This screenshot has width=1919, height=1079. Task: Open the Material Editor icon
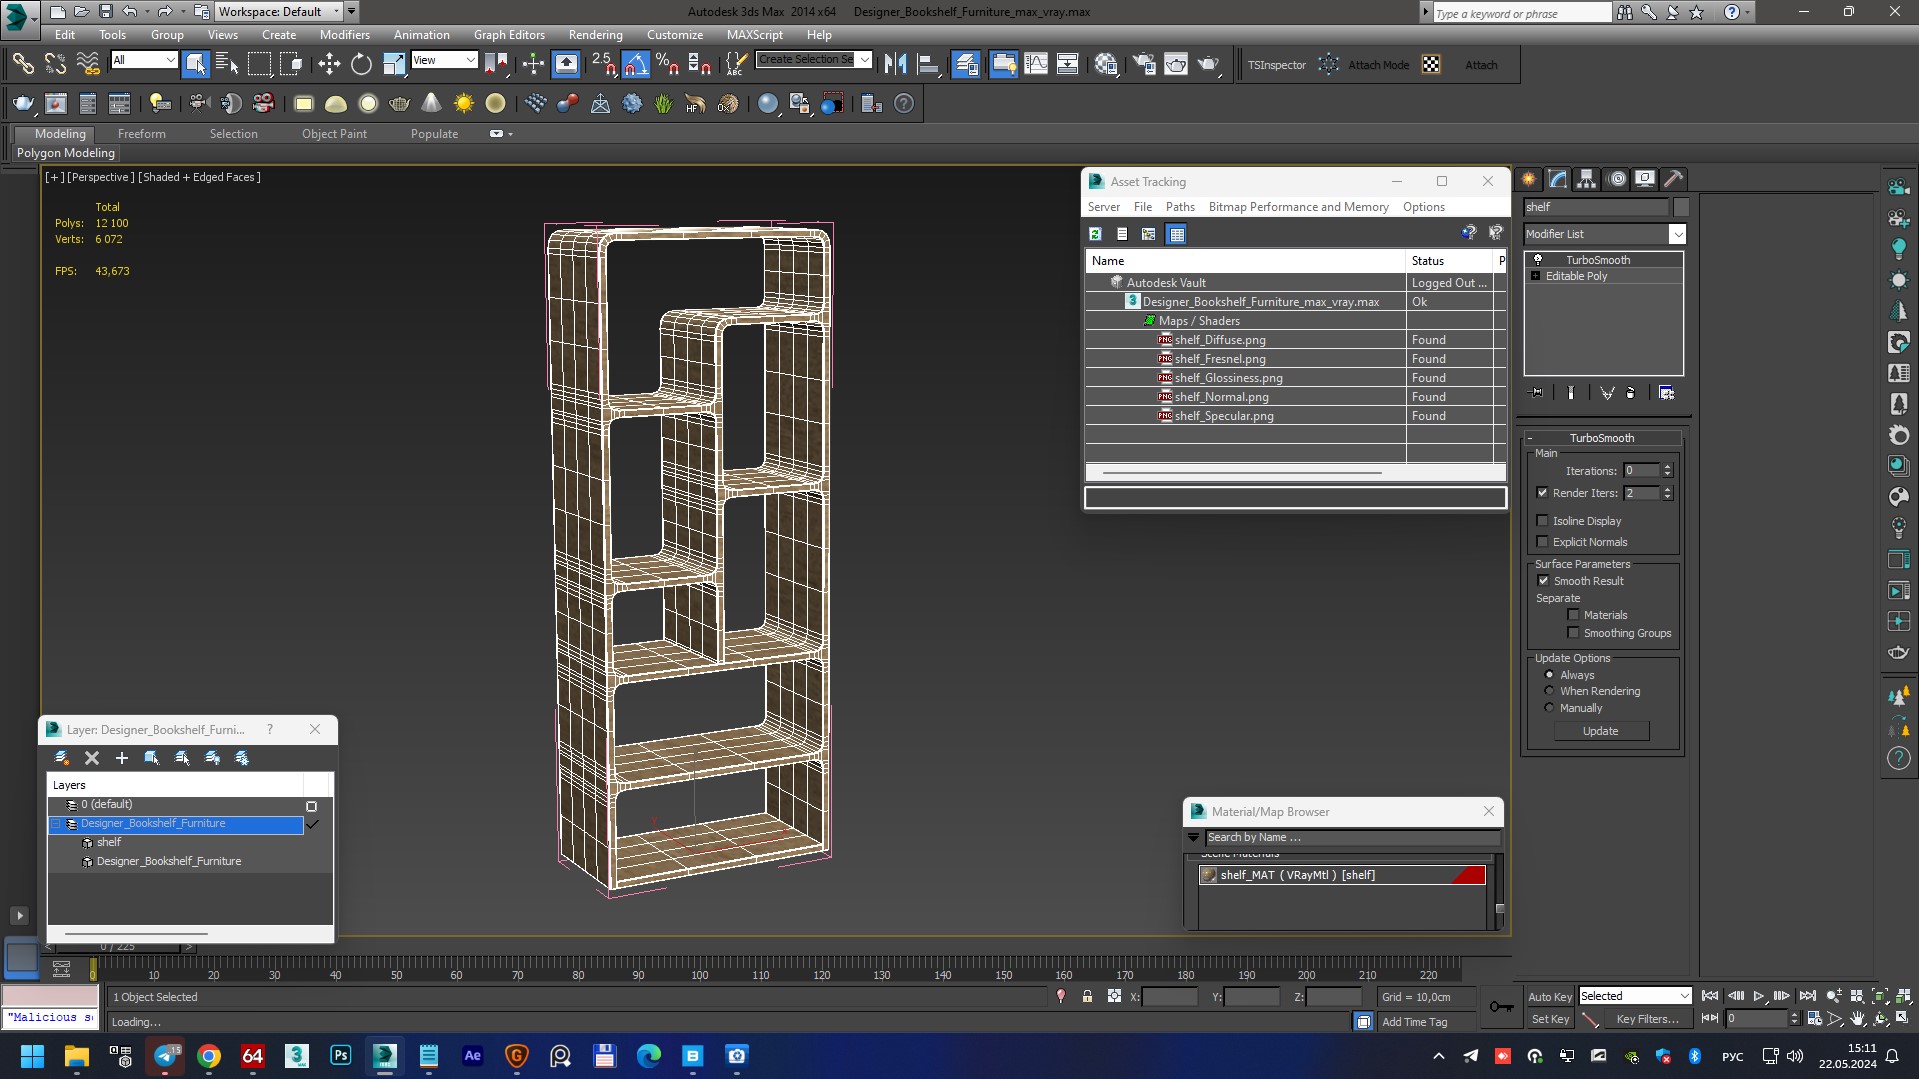(x=1106, y=65)
